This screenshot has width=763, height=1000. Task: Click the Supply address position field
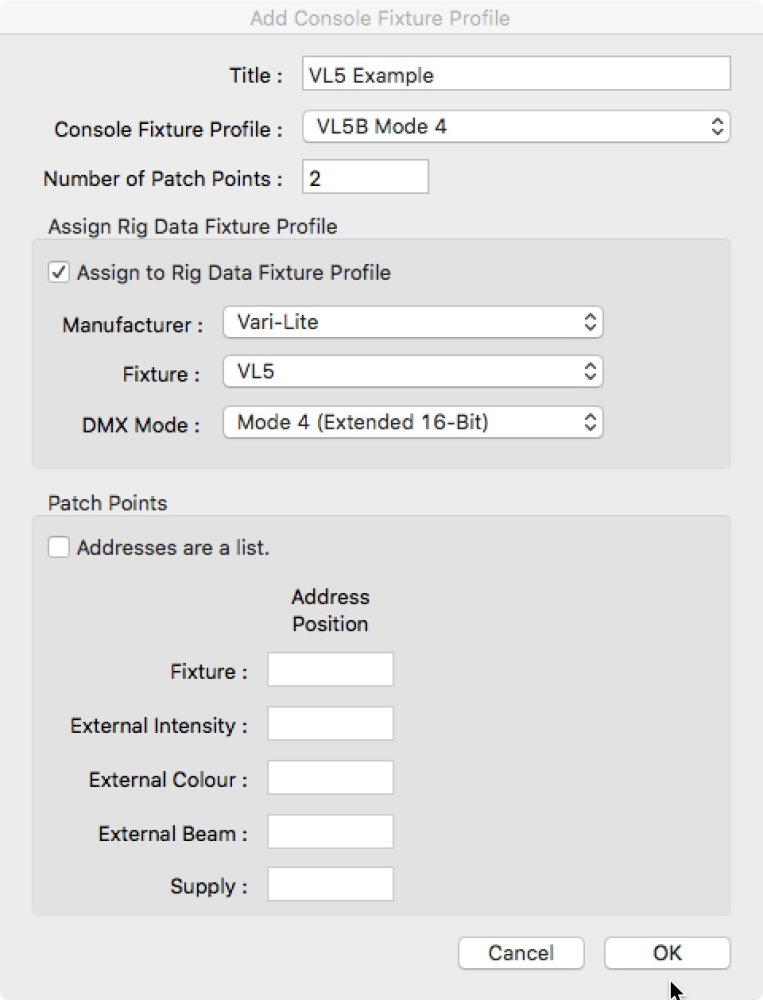(x=330, y=884)
